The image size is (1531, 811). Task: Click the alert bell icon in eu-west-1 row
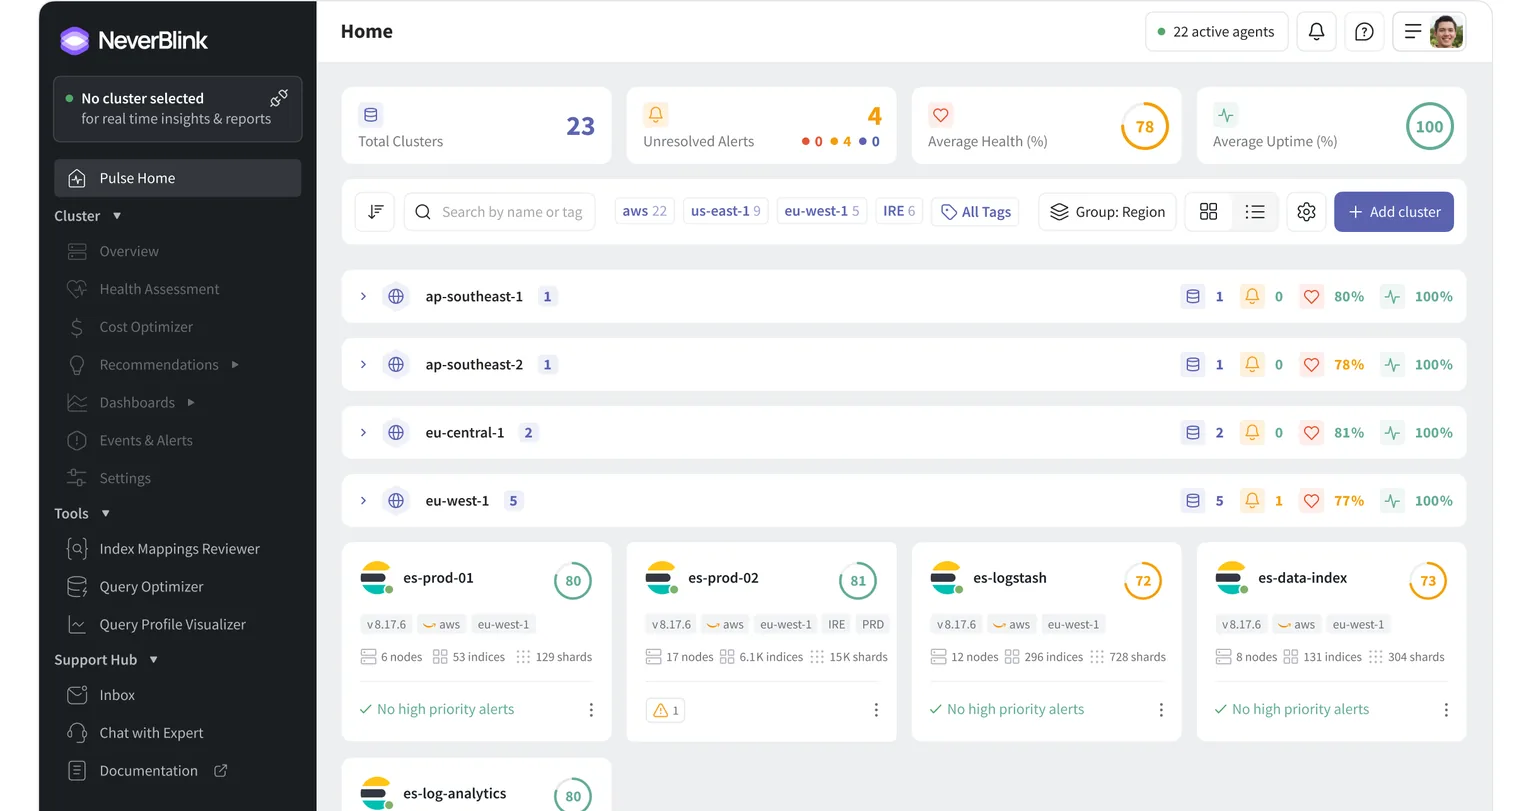(1252, 501)
